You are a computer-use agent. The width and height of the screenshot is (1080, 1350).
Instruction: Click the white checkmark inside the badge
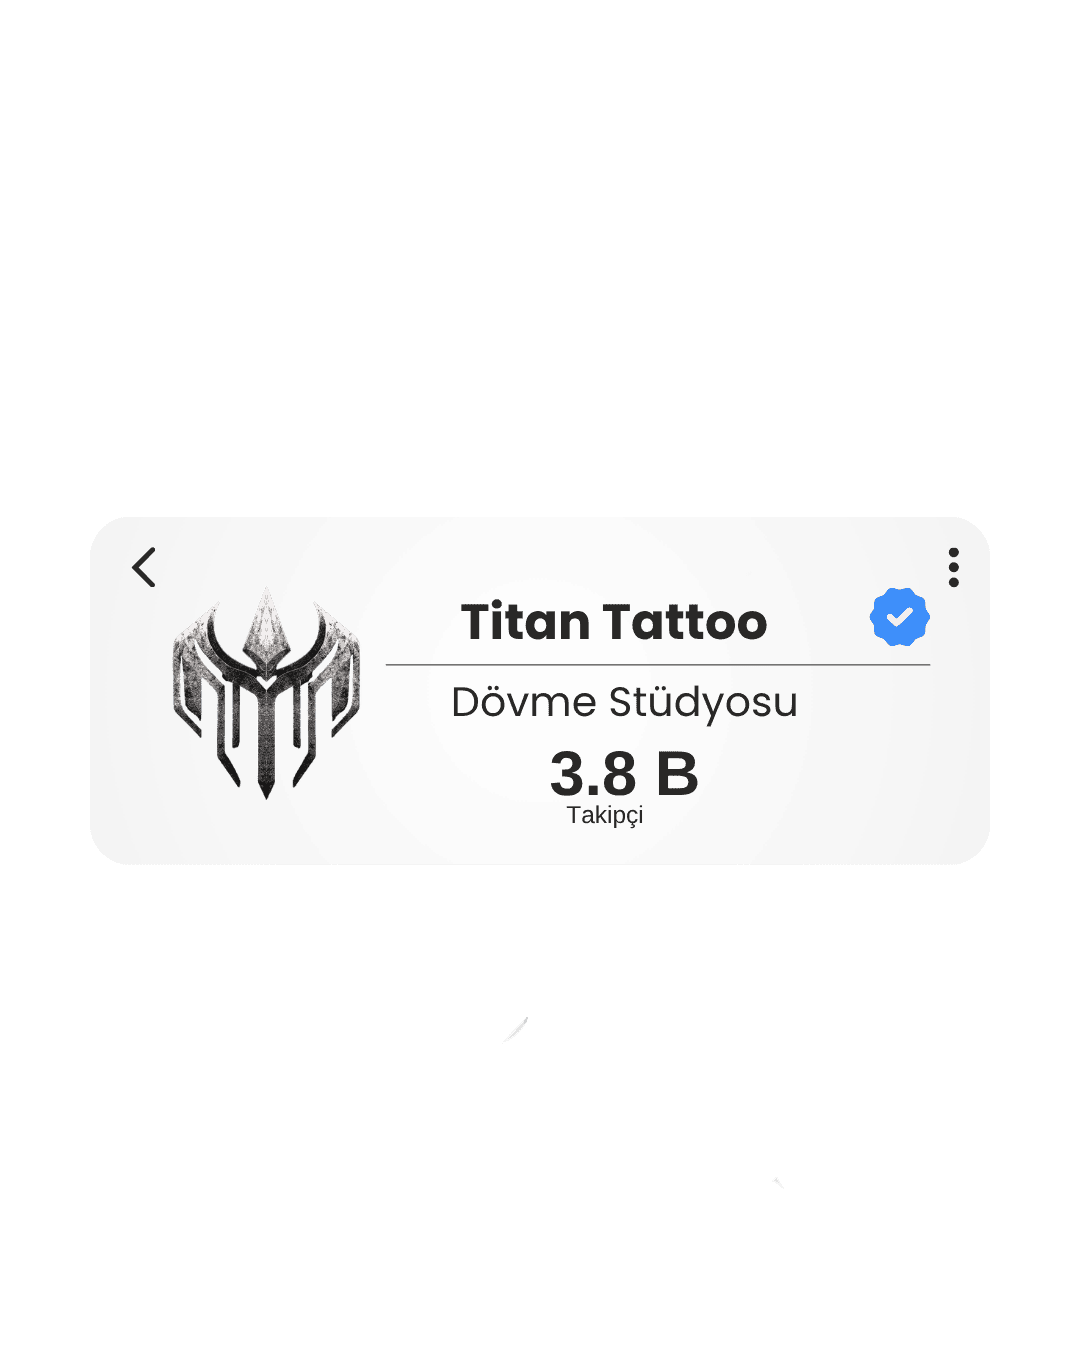pos(900,617)
